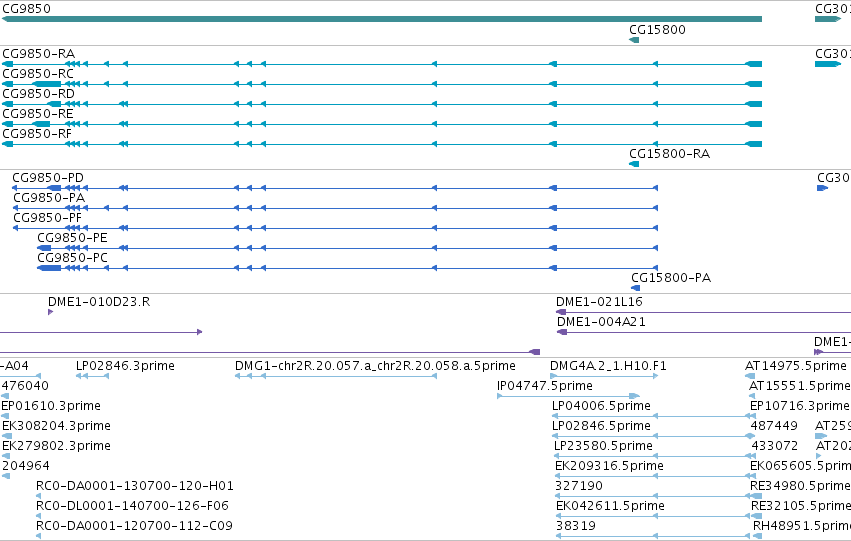This screenshot has height=541, width=851.
Task: Select the CG15800-RA transcript label
Action: point(670,154)
